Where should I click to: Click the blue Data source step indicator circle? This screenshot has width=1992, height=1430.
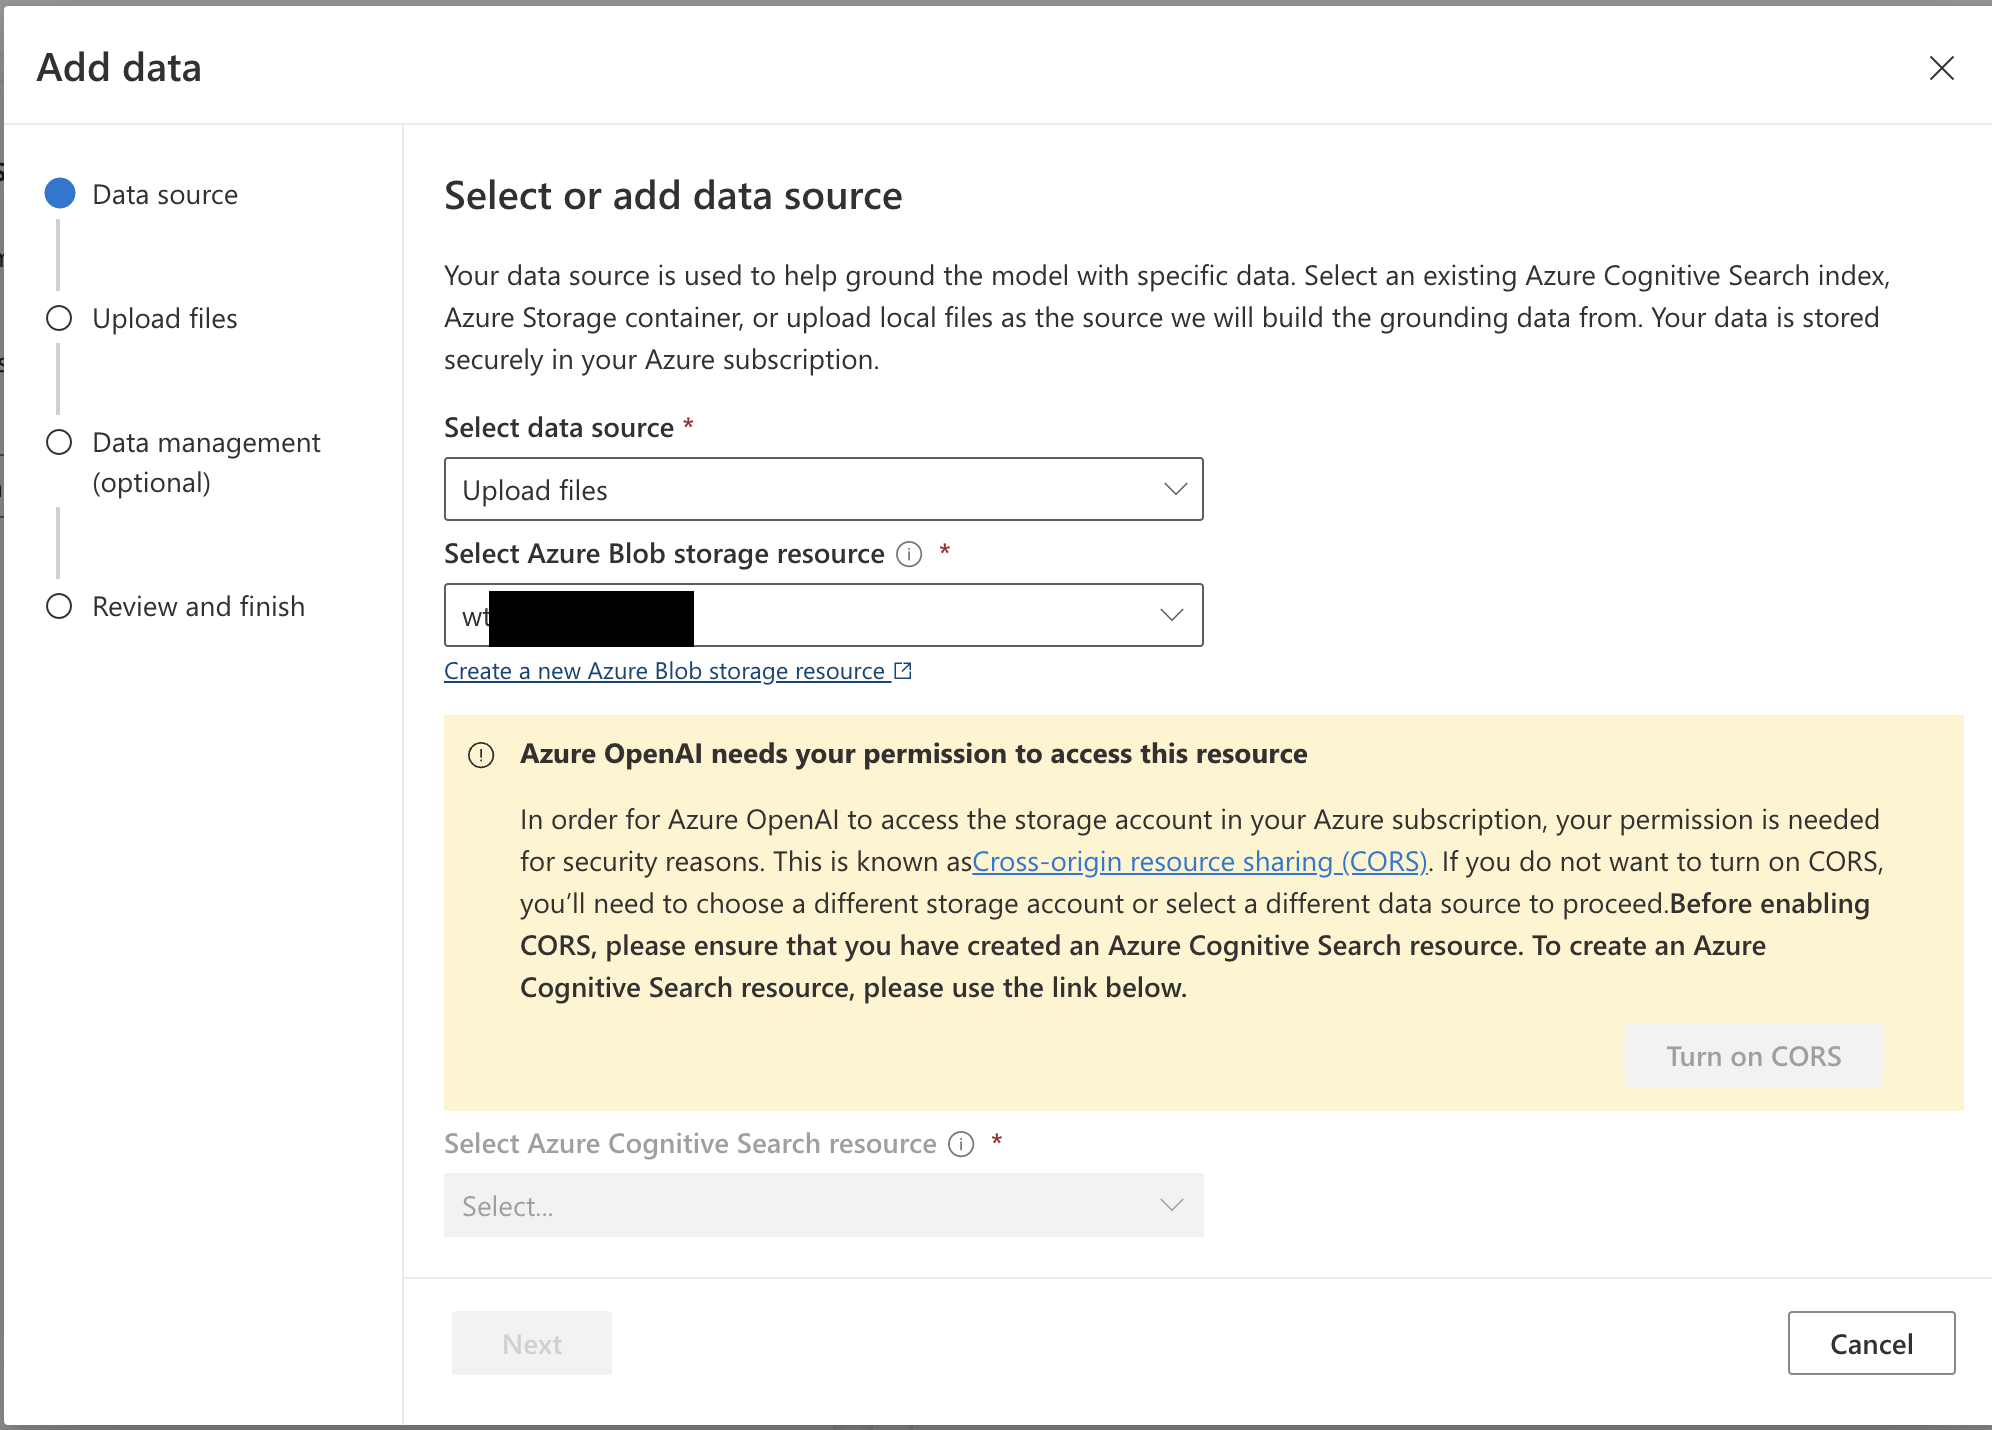click(59, 193)
